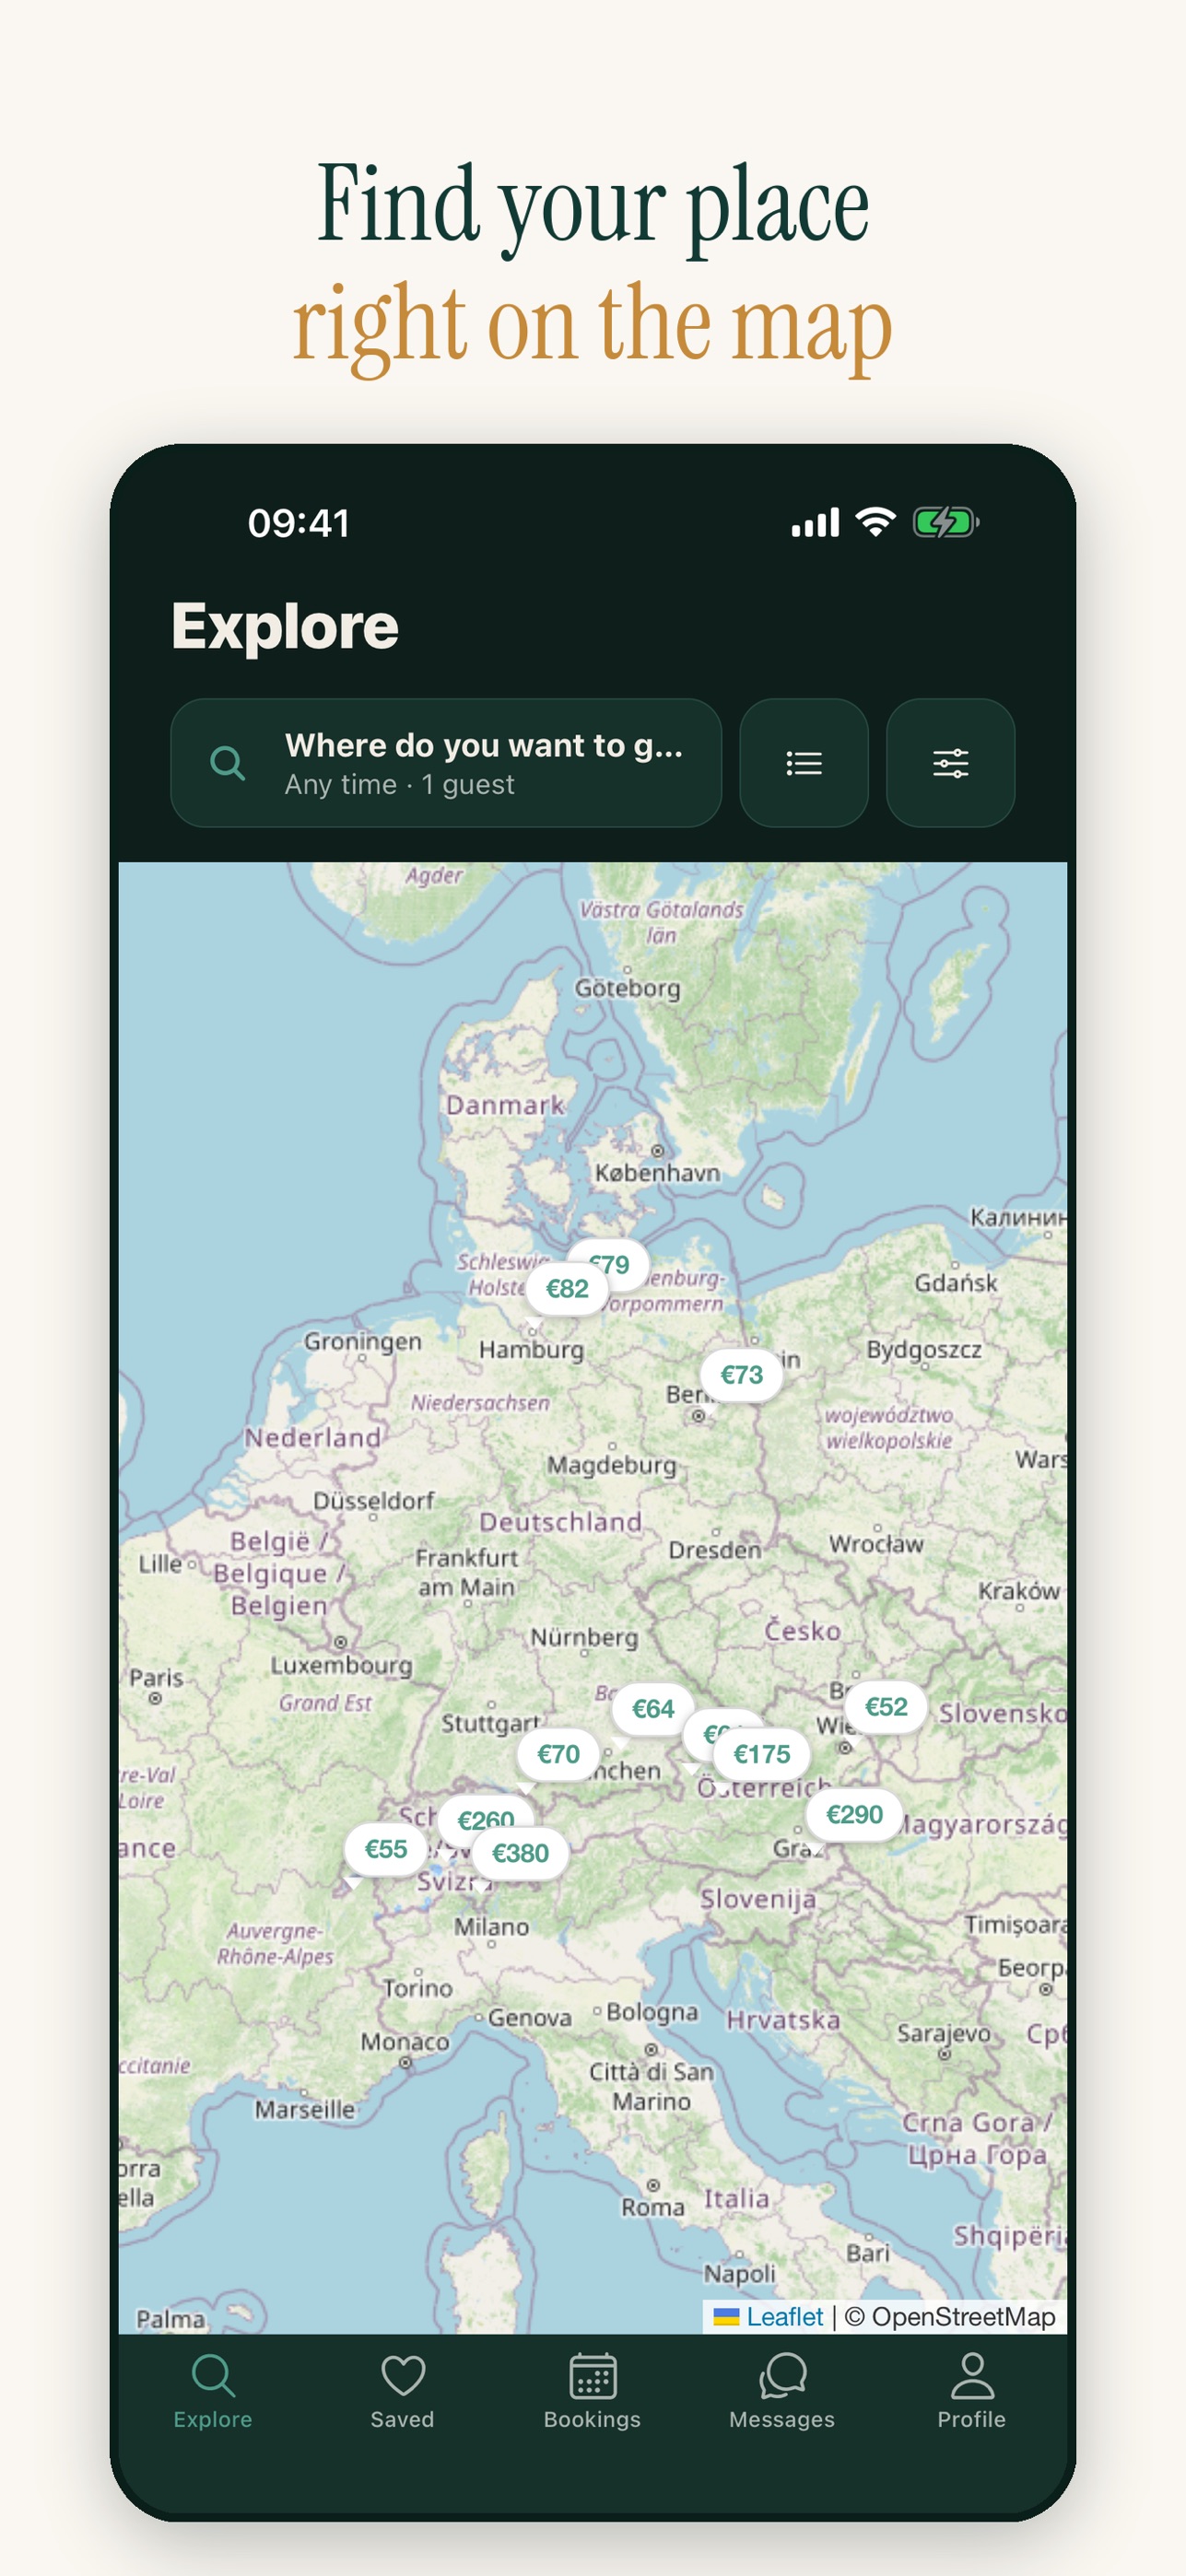Click the 'Any time · 1 guest' text
Image resolution: width=1186 pixels, height=2576 pixels.
click(x=400, y=785)
